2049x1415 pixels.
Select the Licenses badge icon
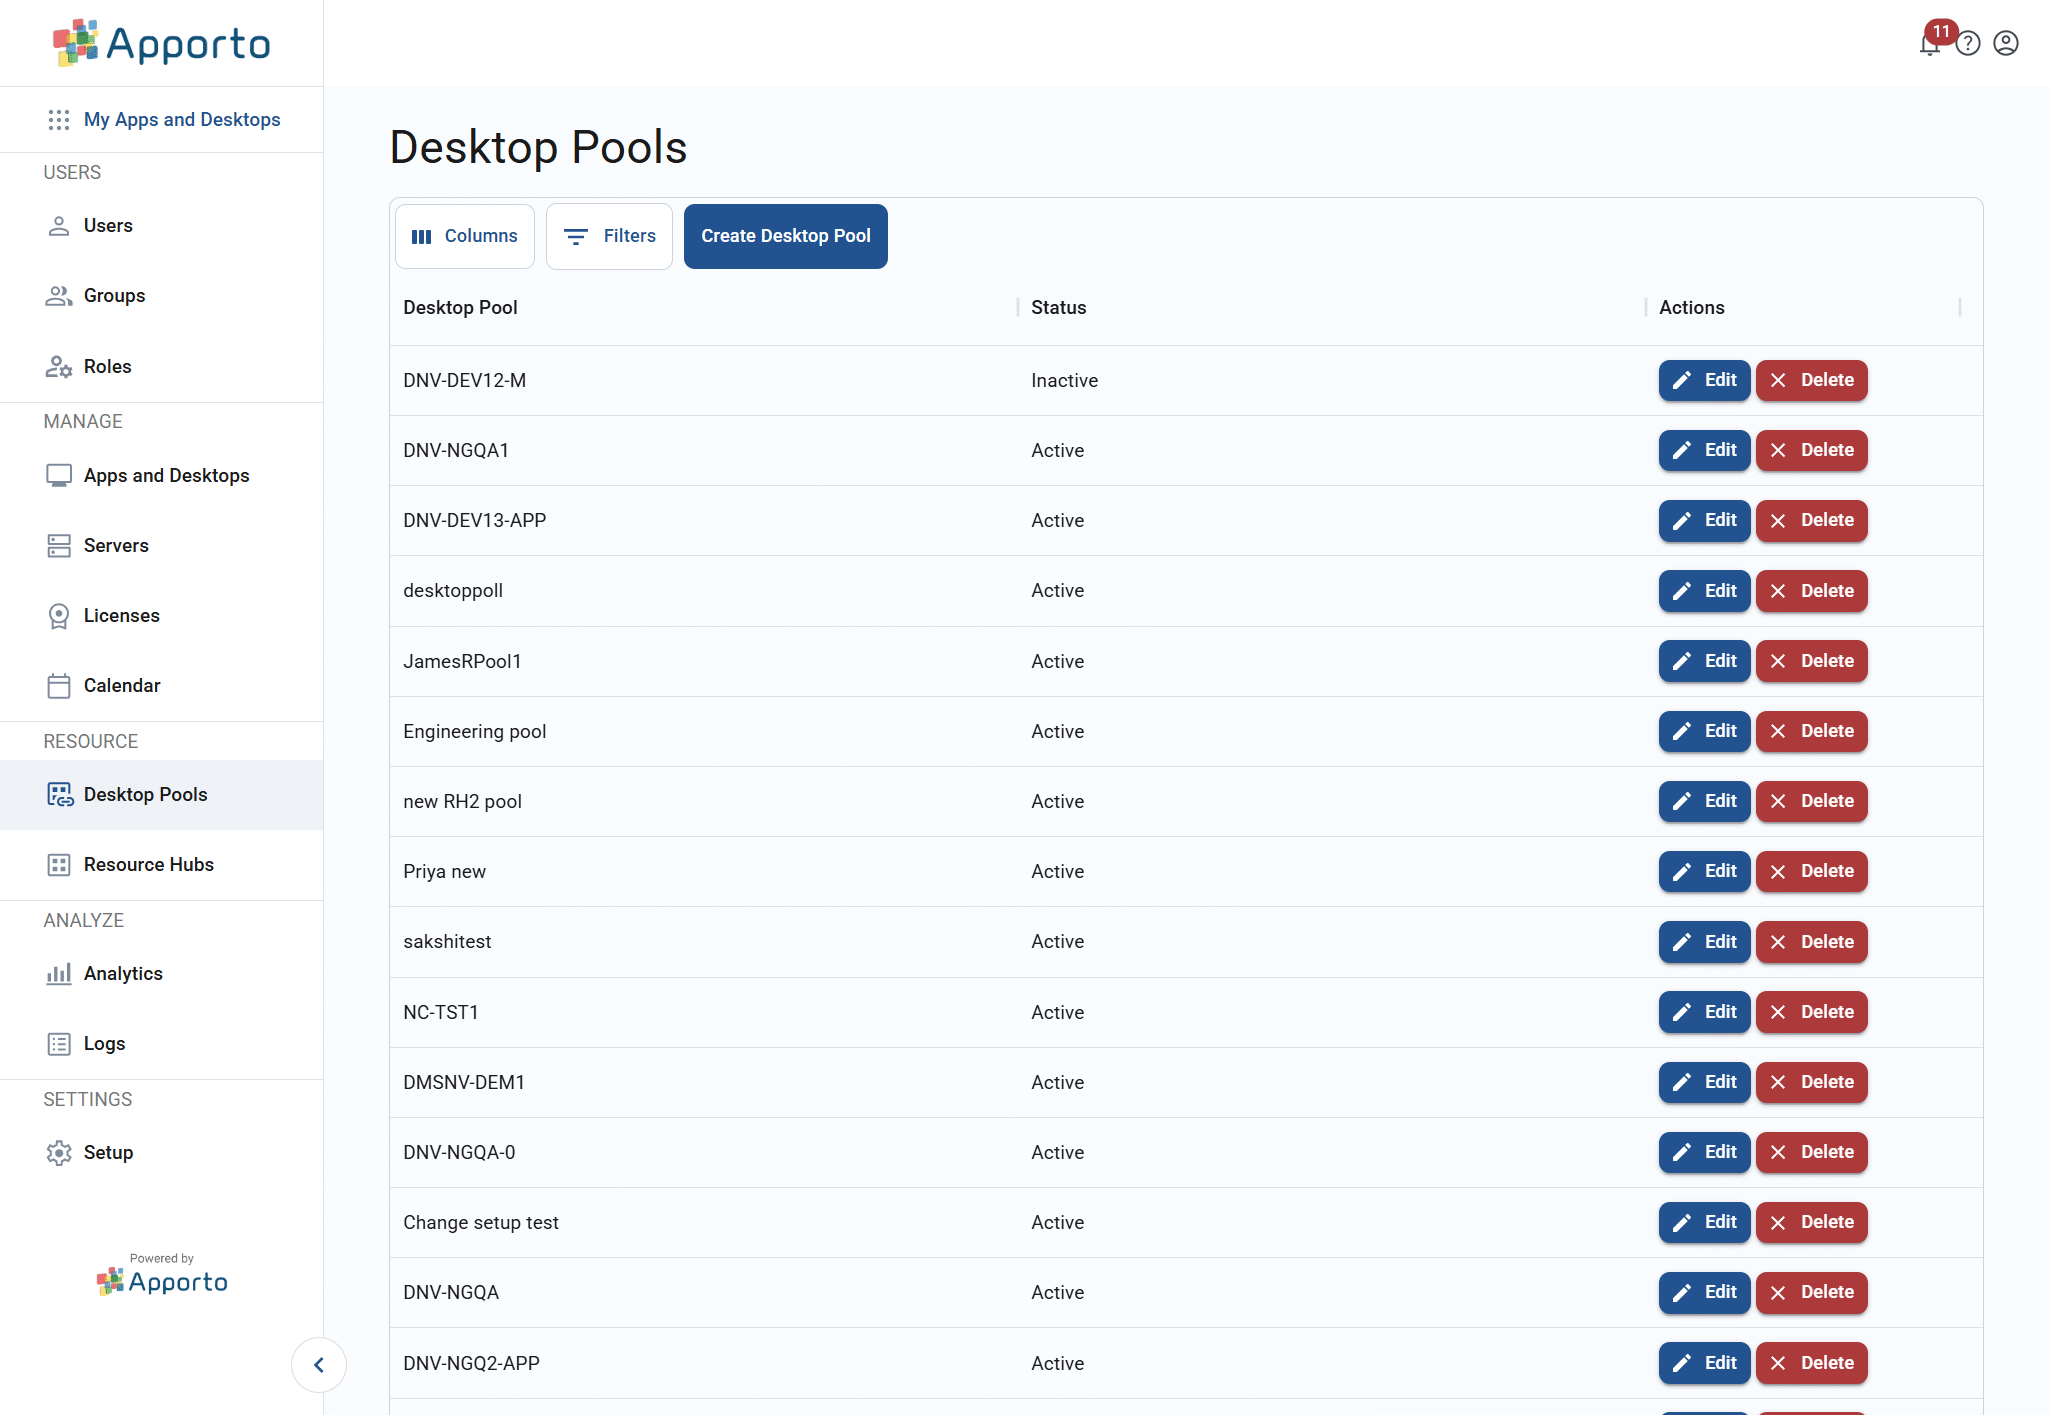pyautogui.click(x=58, y=615)
